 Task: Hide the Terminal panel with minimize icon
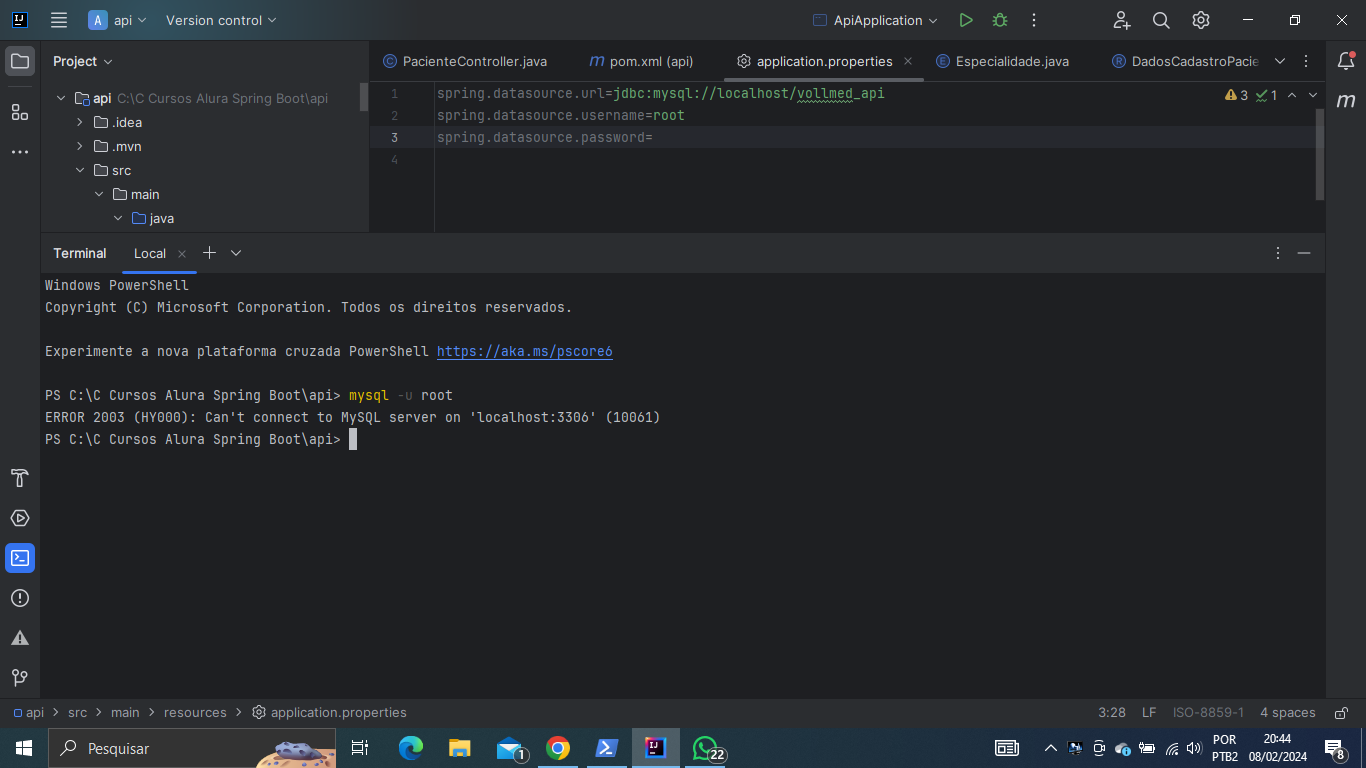click(x=1304, y=253)
